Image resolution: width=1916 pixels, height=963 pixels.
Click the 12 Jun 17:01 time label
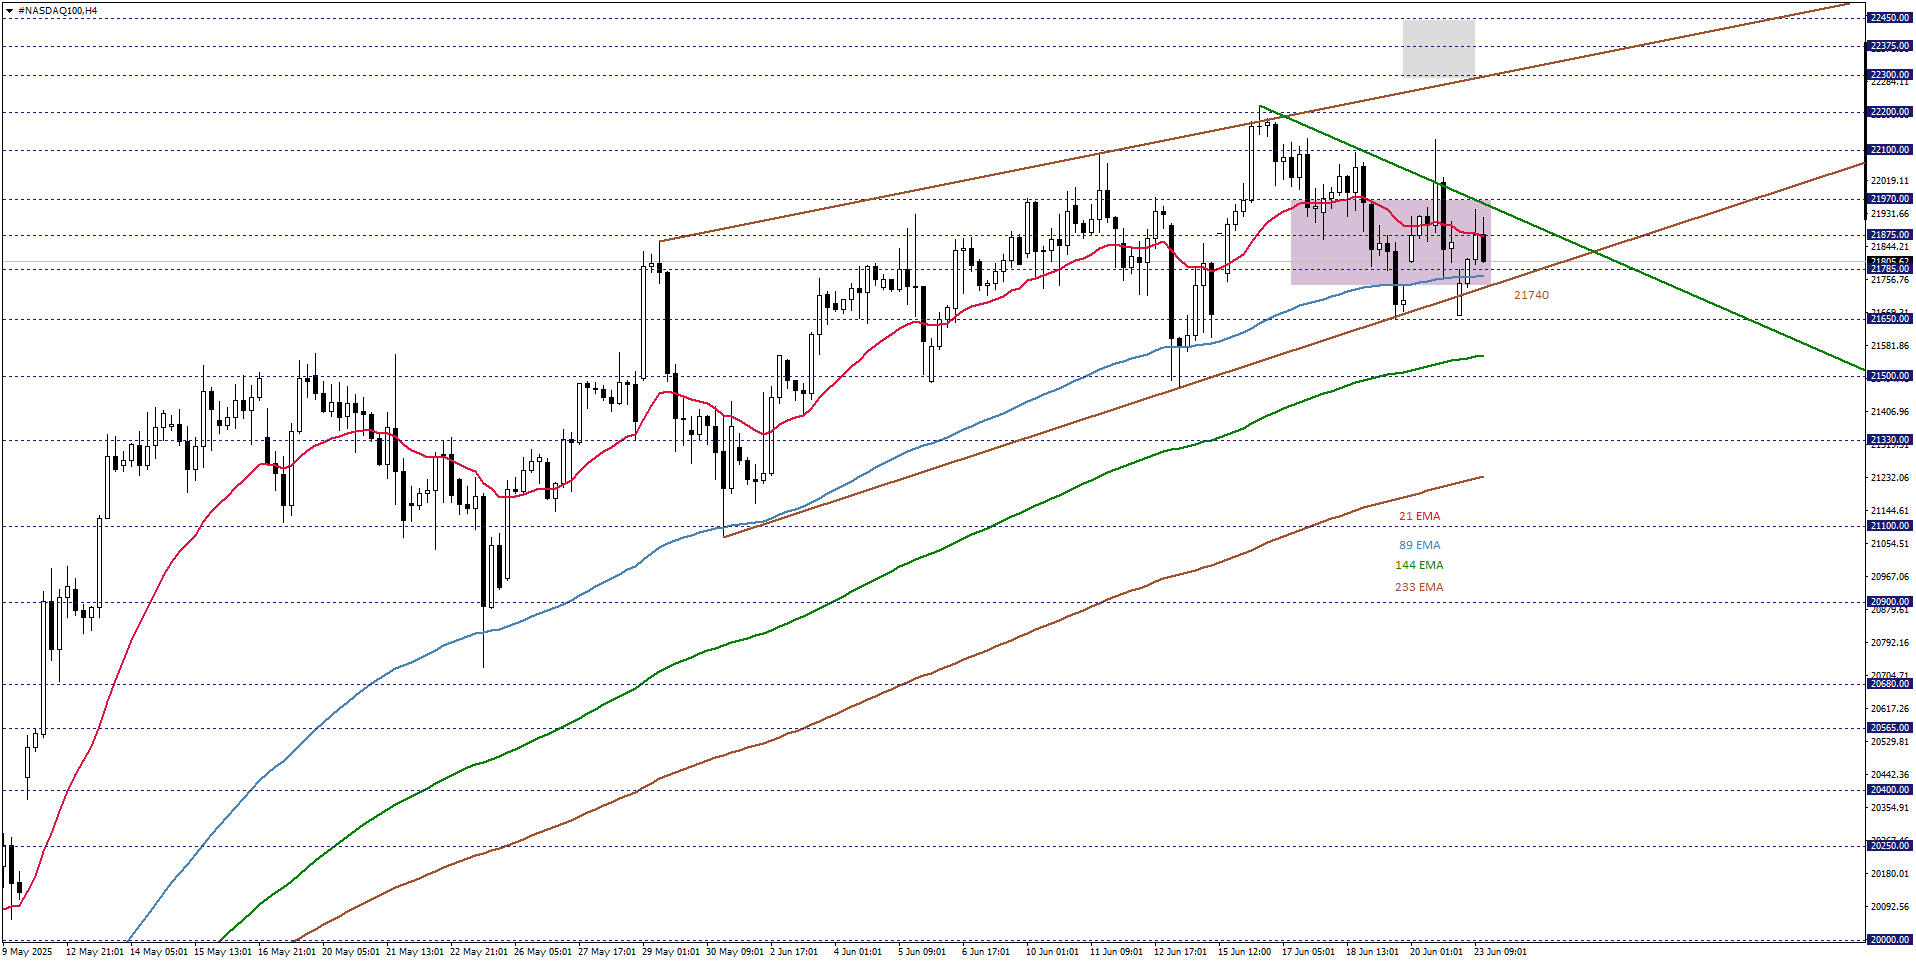pyautogui.click(x=1180, y=952)
